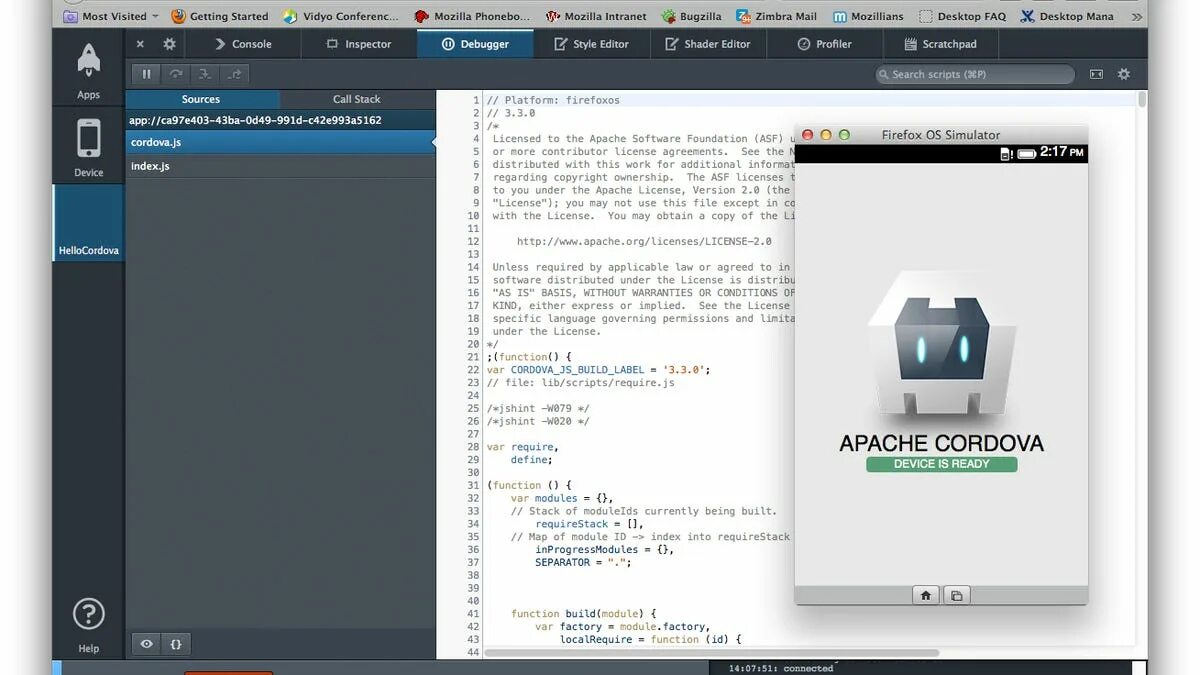Toggle pretty print braces button
Screen dimensions: 1200x675
(x=176, y=644)
